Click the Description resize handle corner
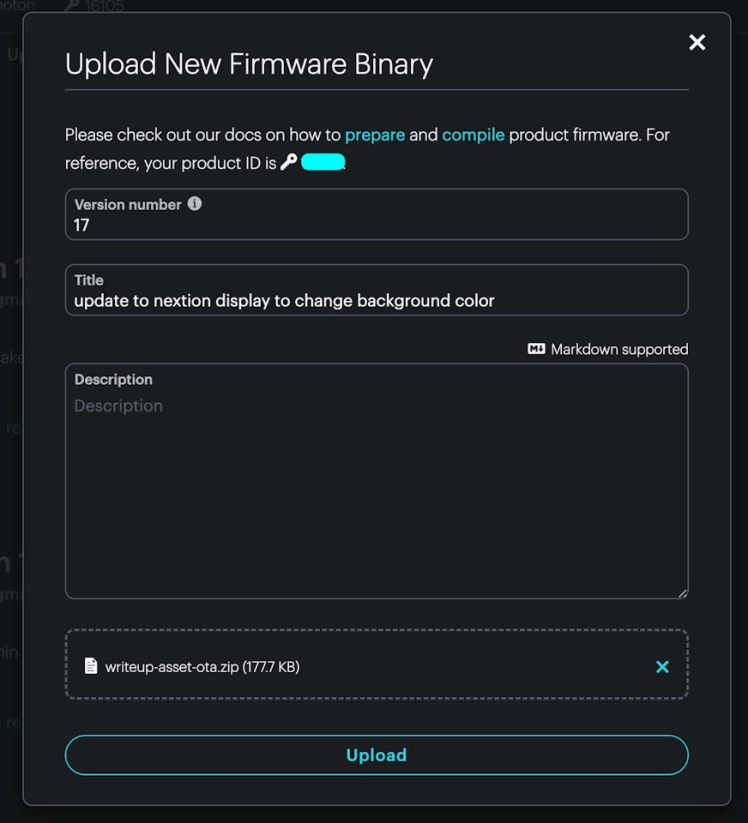The width and height of the screenshot is (748, 823). tap(682, 593)
